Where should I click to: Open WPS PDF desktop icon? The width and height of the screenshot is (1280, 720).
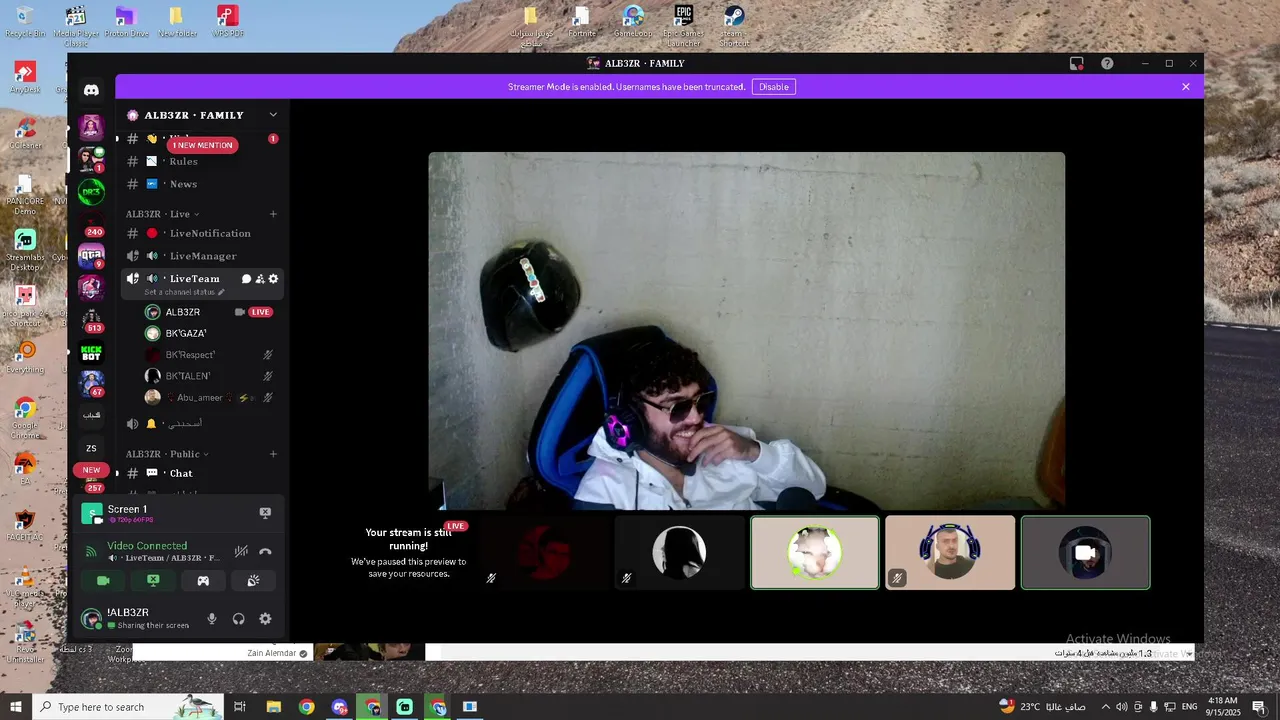tap(228, 22)
